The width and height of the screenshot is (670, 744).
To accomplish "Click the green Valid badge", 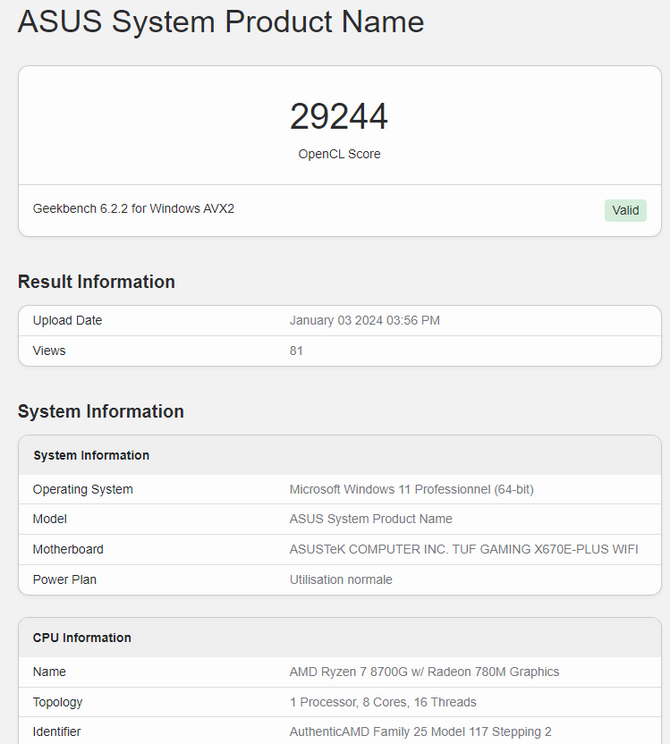I will (x=625, y=210).
